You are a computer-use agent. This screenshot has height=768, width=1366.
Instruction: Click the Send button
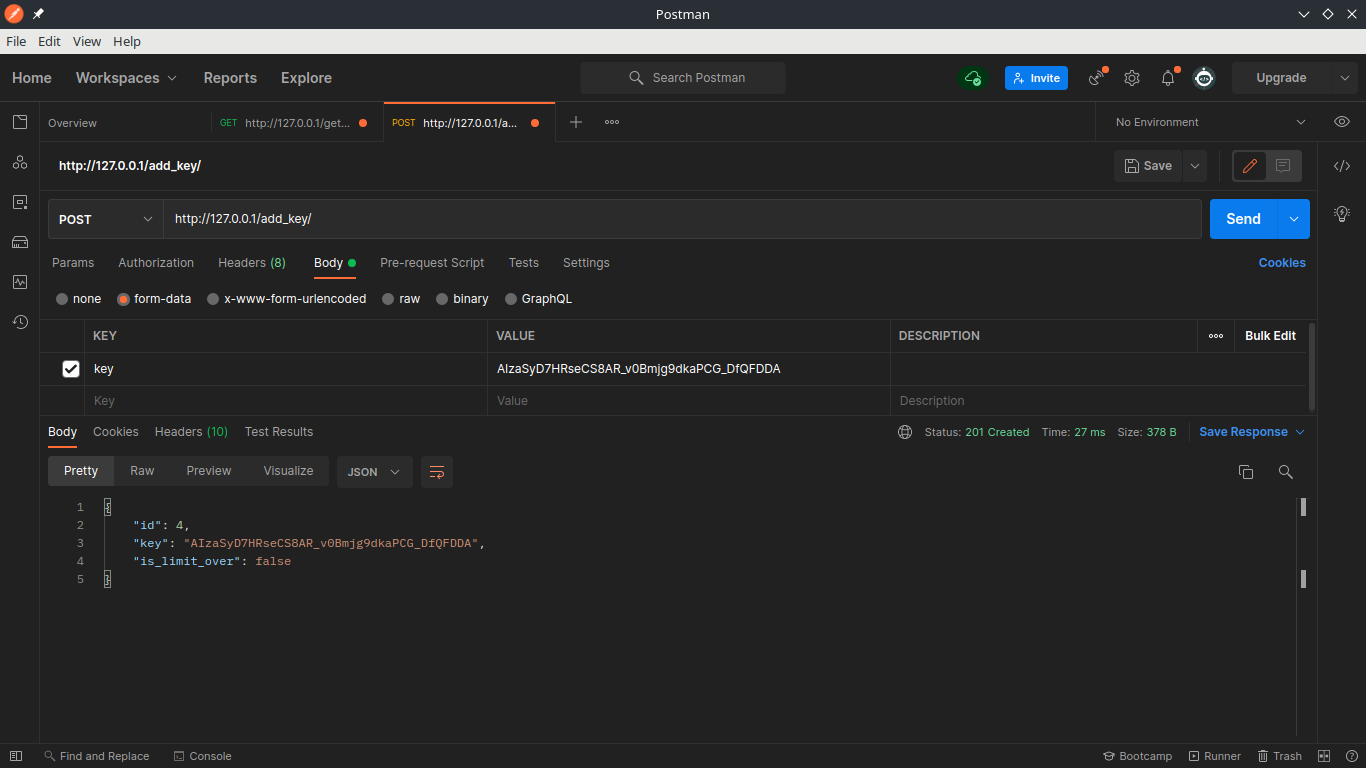pos(1243,219)
